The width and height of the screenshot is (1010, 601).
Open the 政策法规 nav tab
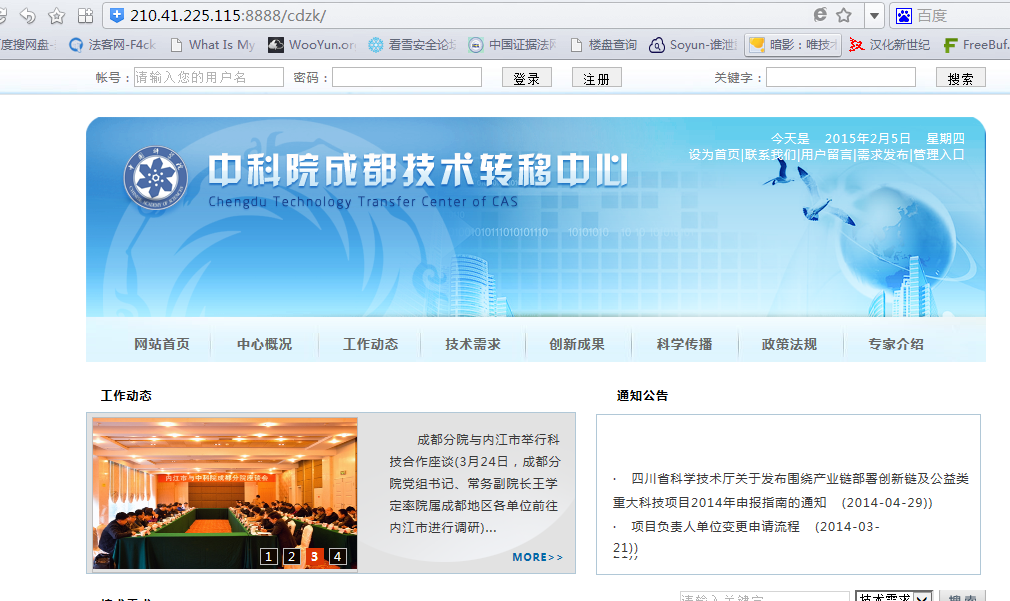click(789, 344)
